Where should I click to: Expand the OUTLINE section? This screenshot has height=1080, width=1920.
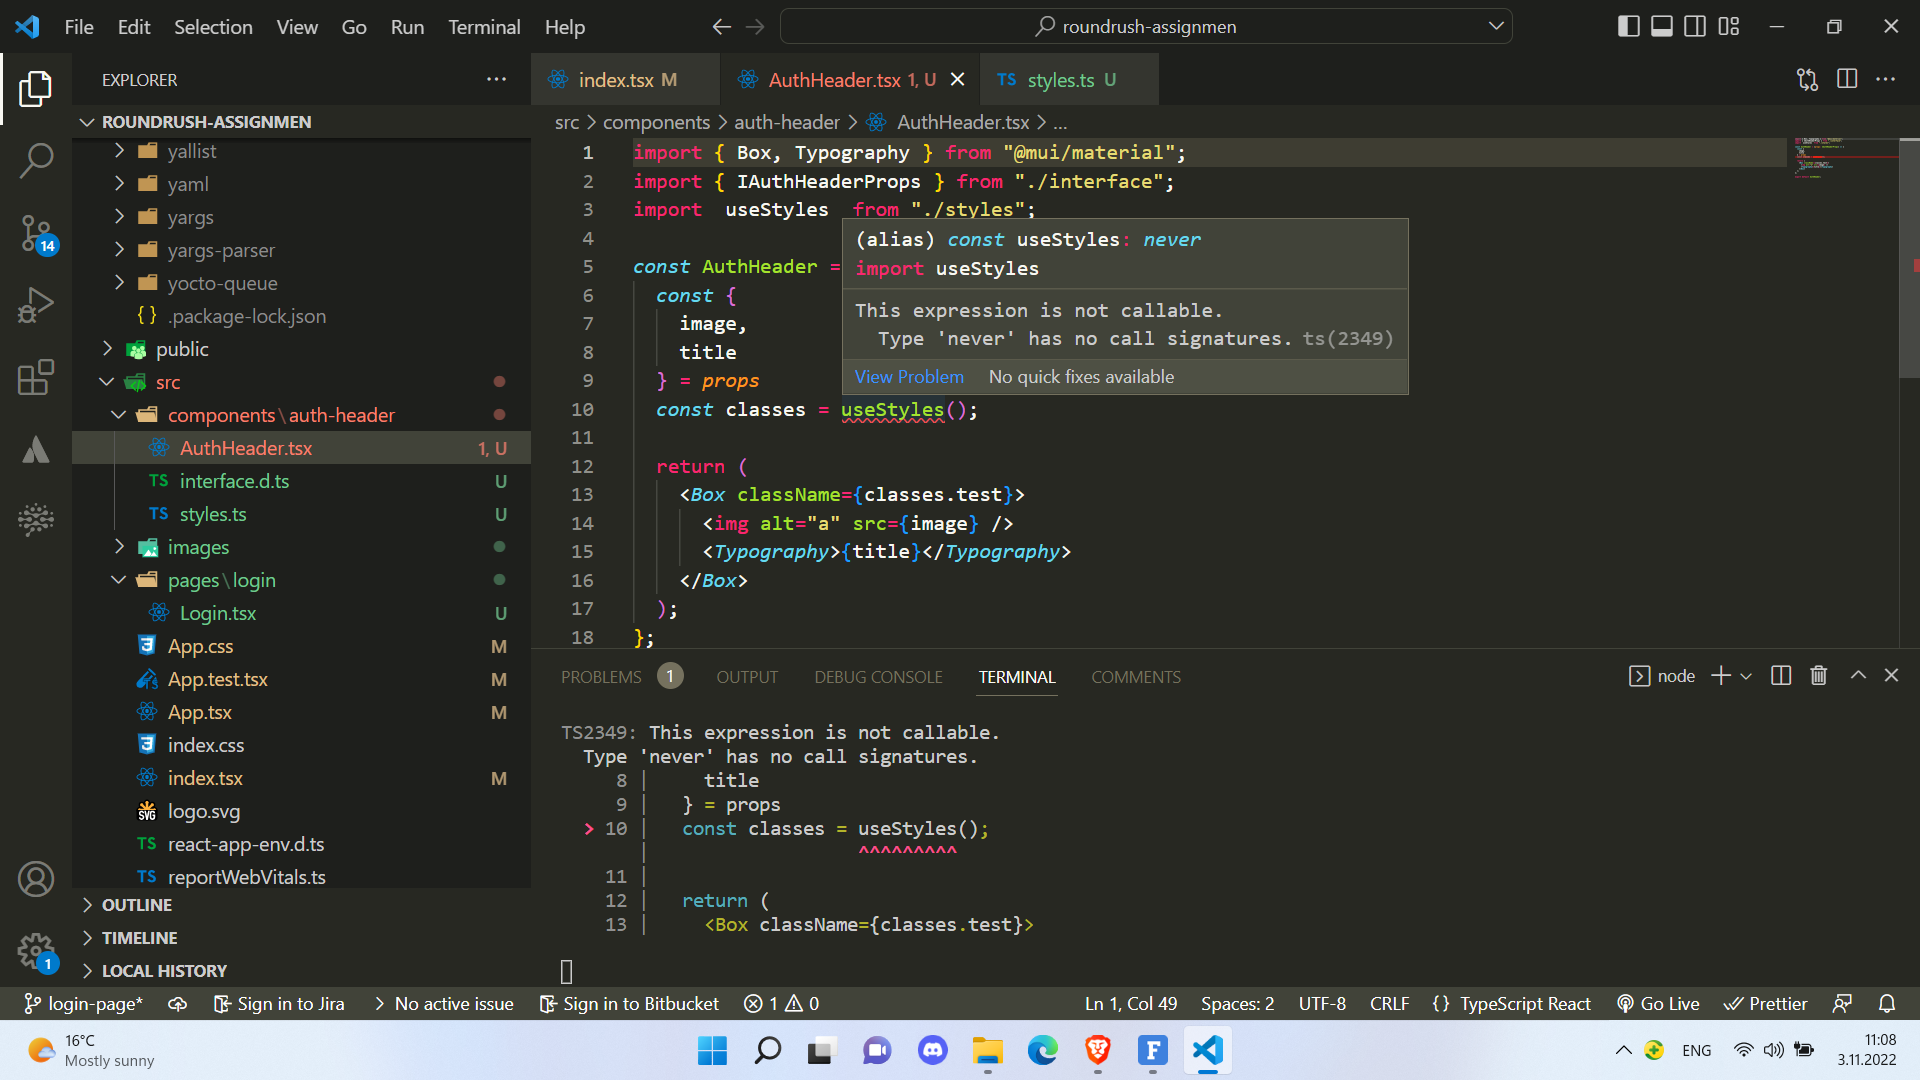pyautogui.click(x=302, y=905)
